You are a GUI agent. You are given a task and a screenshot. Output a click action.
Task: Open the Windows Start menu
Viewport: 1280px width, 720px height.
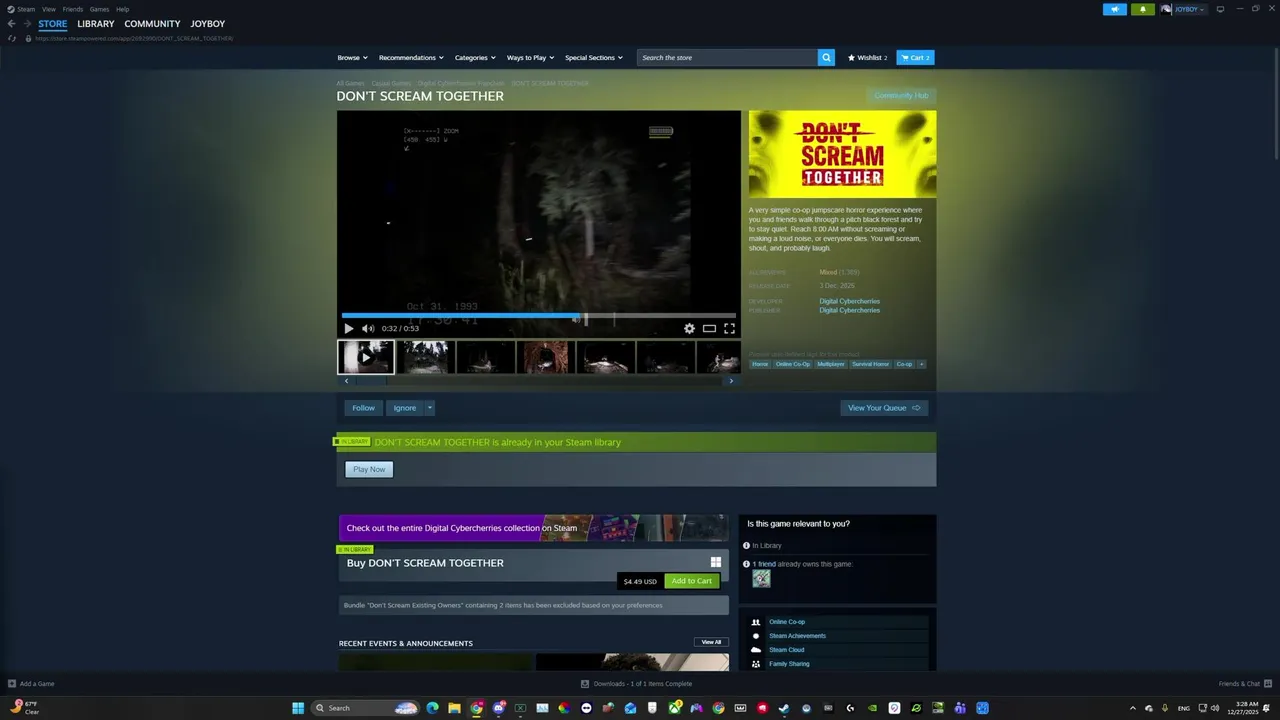tap(298, 708)
